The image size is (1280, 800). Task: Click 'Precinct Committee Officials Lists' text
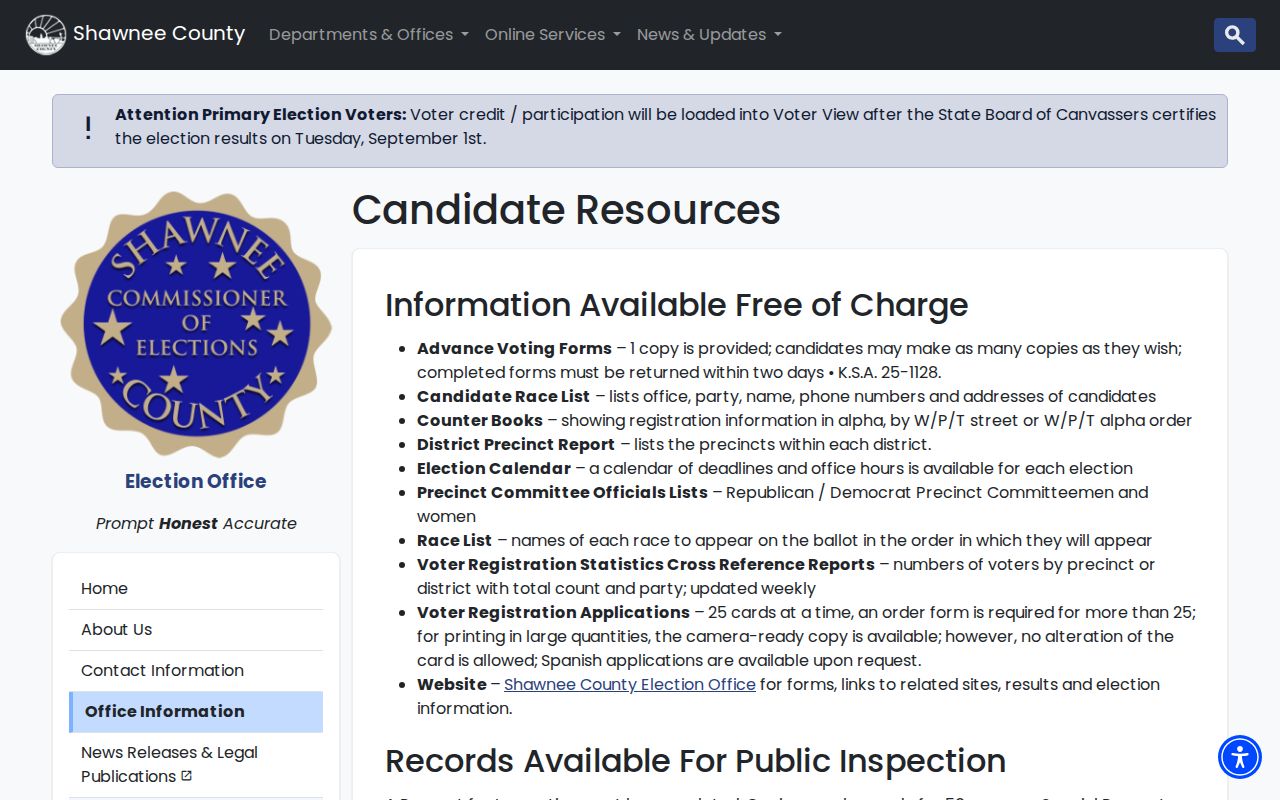(x=562, y=493)
